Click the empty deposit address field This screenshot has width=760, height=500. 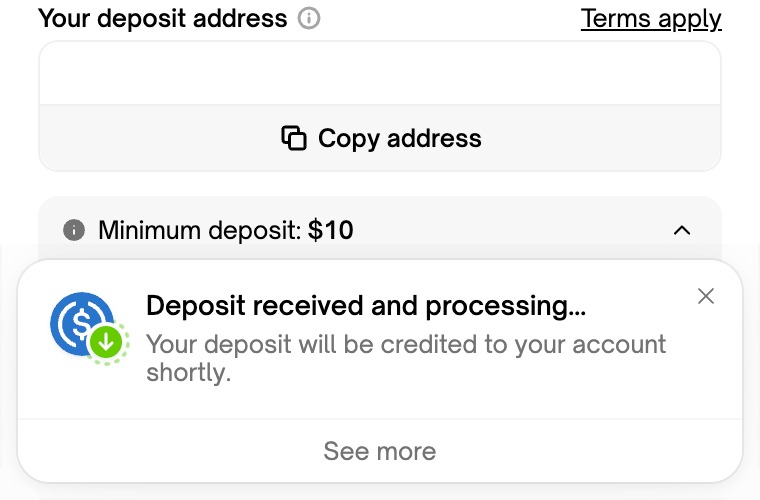(x=379, y=73)
